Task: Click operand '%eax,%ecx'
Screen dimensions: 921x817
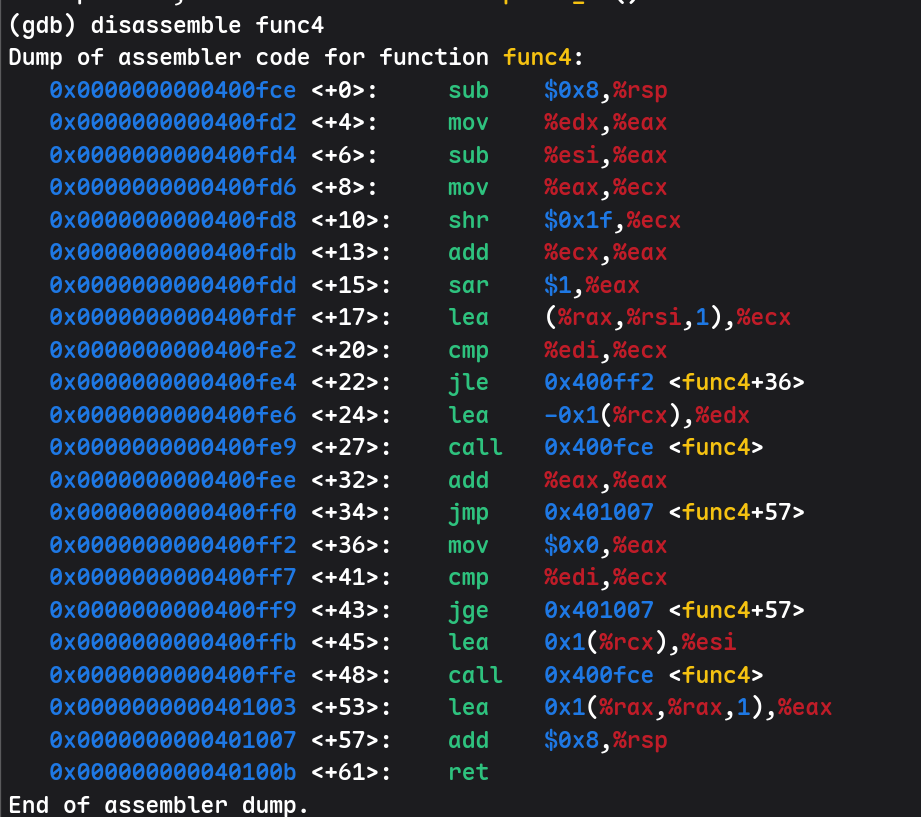Action: click(606, 188)
